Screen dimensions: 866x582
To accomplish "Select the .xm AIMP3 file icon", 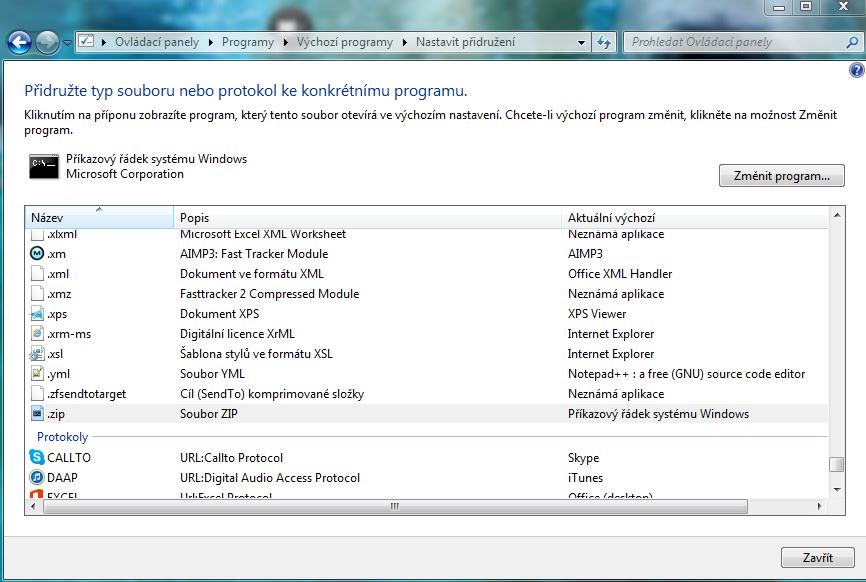I will click(36, 253).
